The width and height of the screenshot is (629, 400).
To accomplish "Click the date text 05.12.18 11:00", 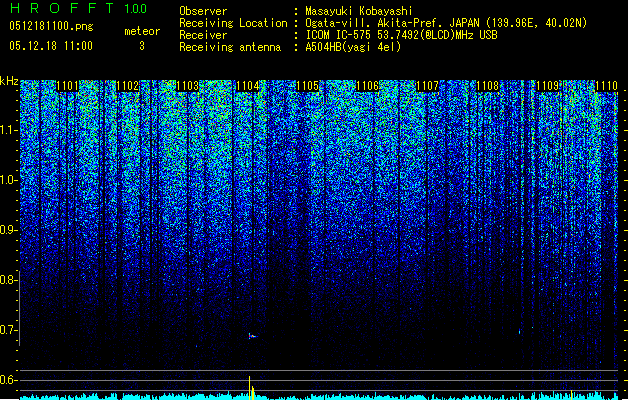I will (x=51, y=46).
